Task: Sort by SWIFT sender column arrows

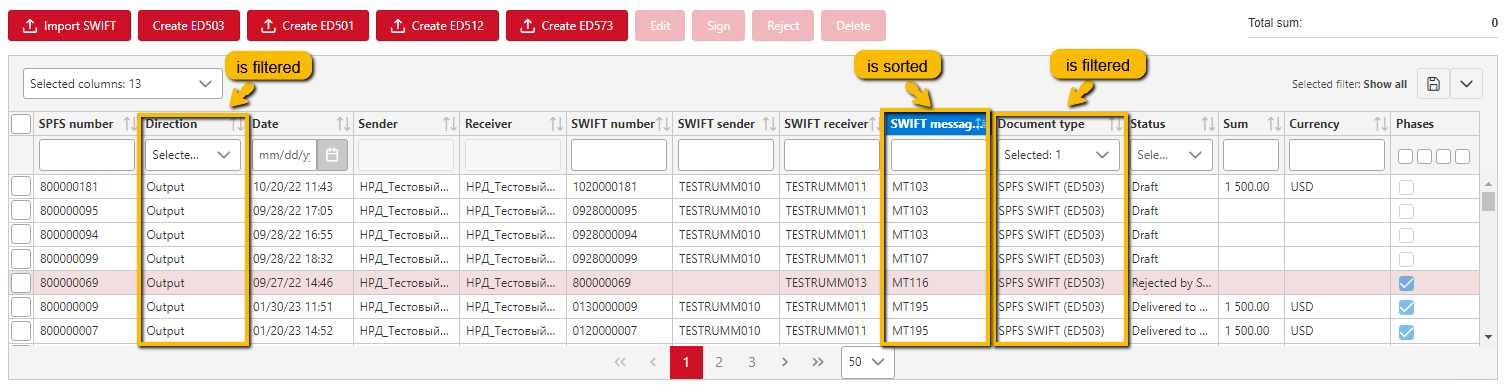Action: (x=769, y=124)
